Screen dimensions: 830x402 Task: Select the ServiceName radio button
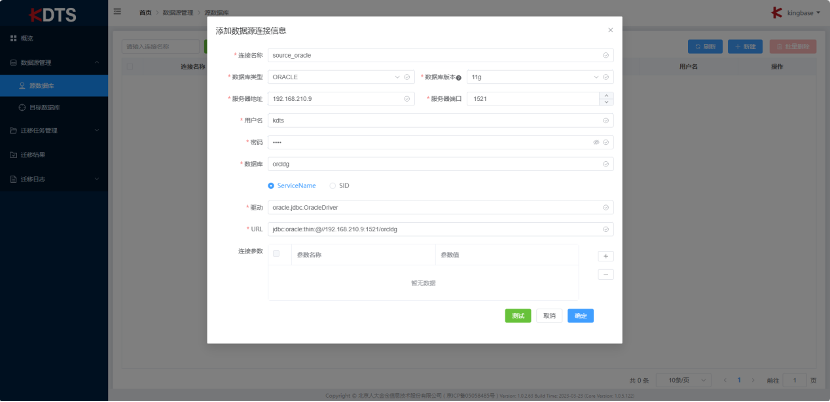pyautogui.click(x=271, y=186)
